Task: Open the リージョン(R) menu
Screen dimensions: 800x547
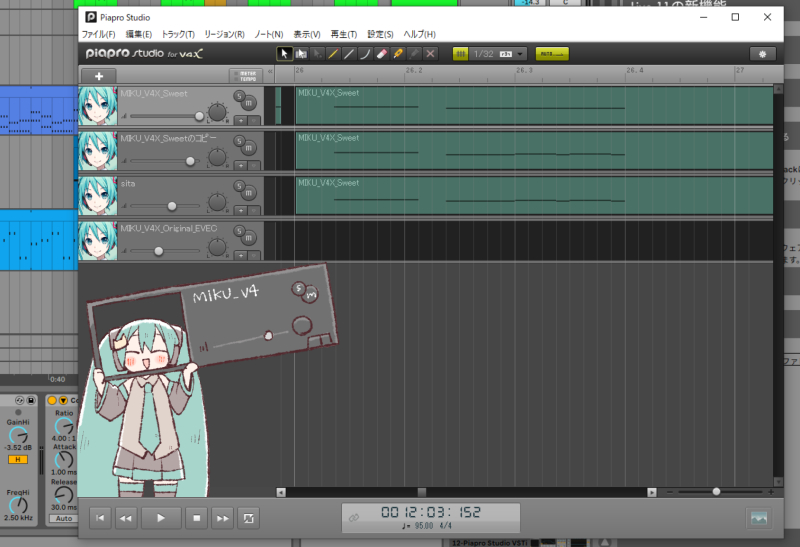Action: click(224, 34)
